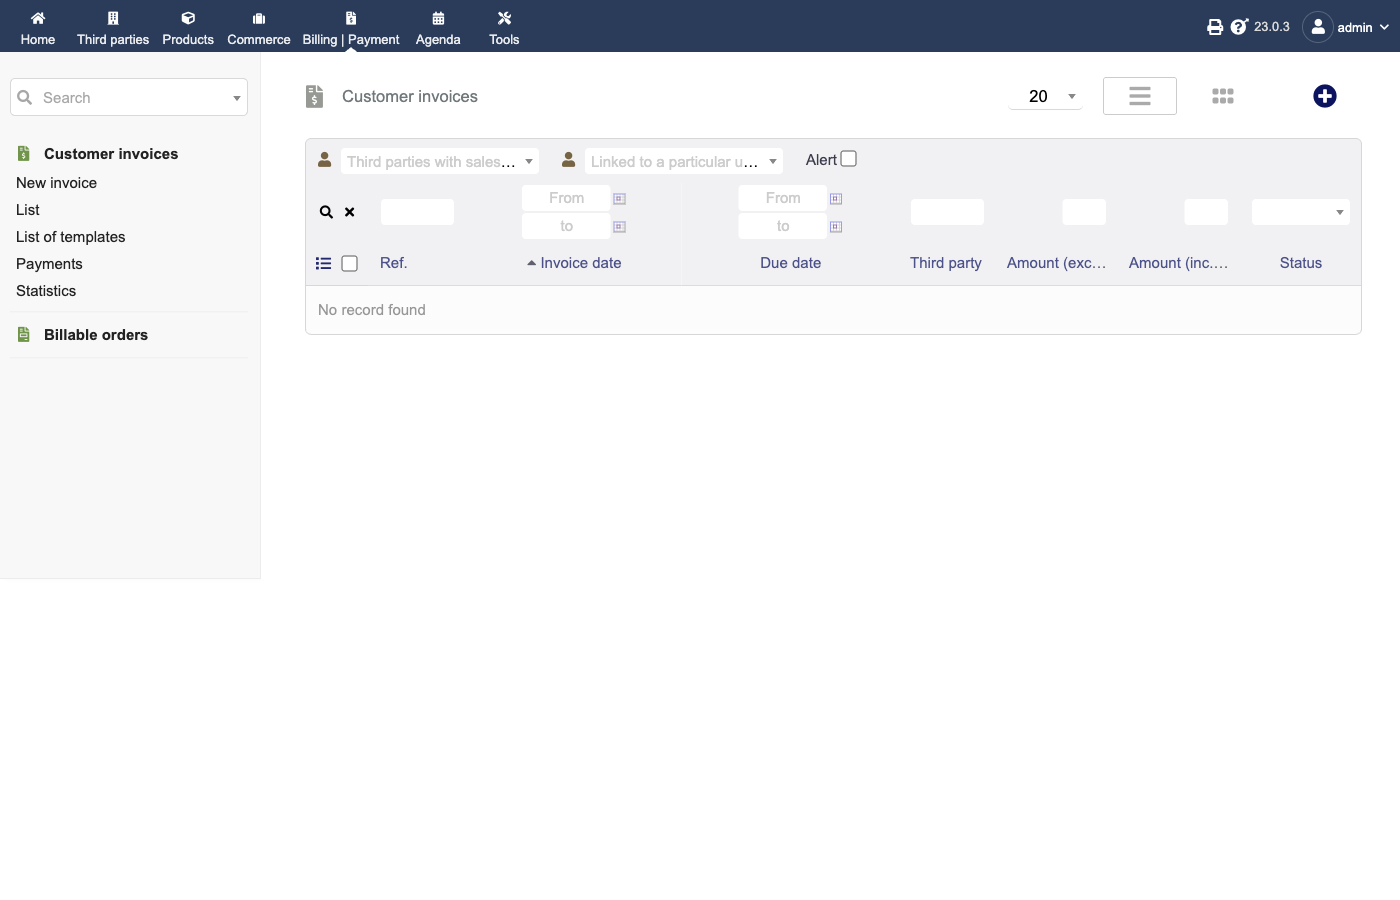The height and width of the screenshot is (900, 1400).
Task: Open List of templates link
Action: click(71, 237)
